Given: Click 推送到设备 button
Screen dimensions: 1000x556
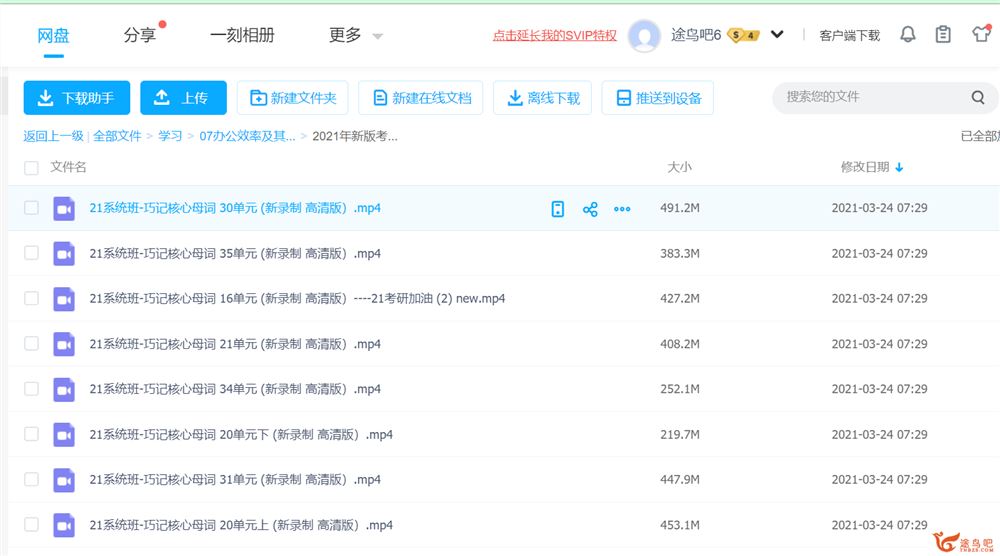Looking at the screenshot, I should point(658,98).
